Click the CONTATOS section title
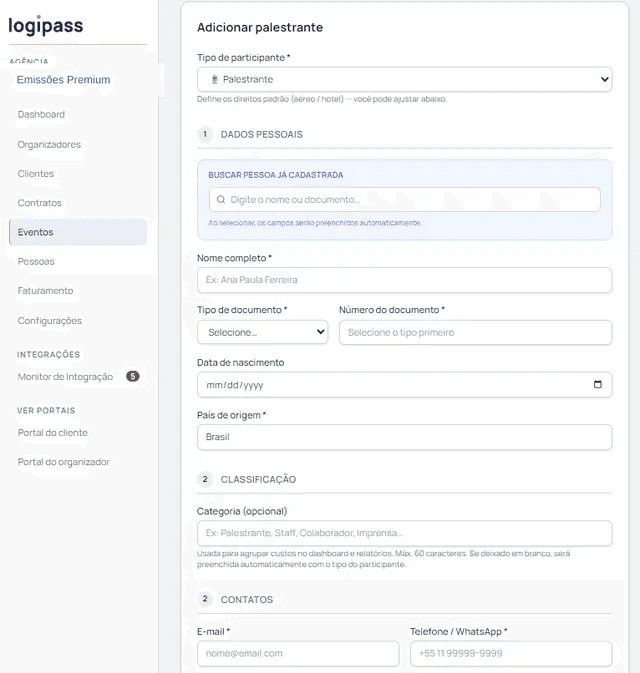This screenshot has width=640, height=673. [x=247, y=600]
